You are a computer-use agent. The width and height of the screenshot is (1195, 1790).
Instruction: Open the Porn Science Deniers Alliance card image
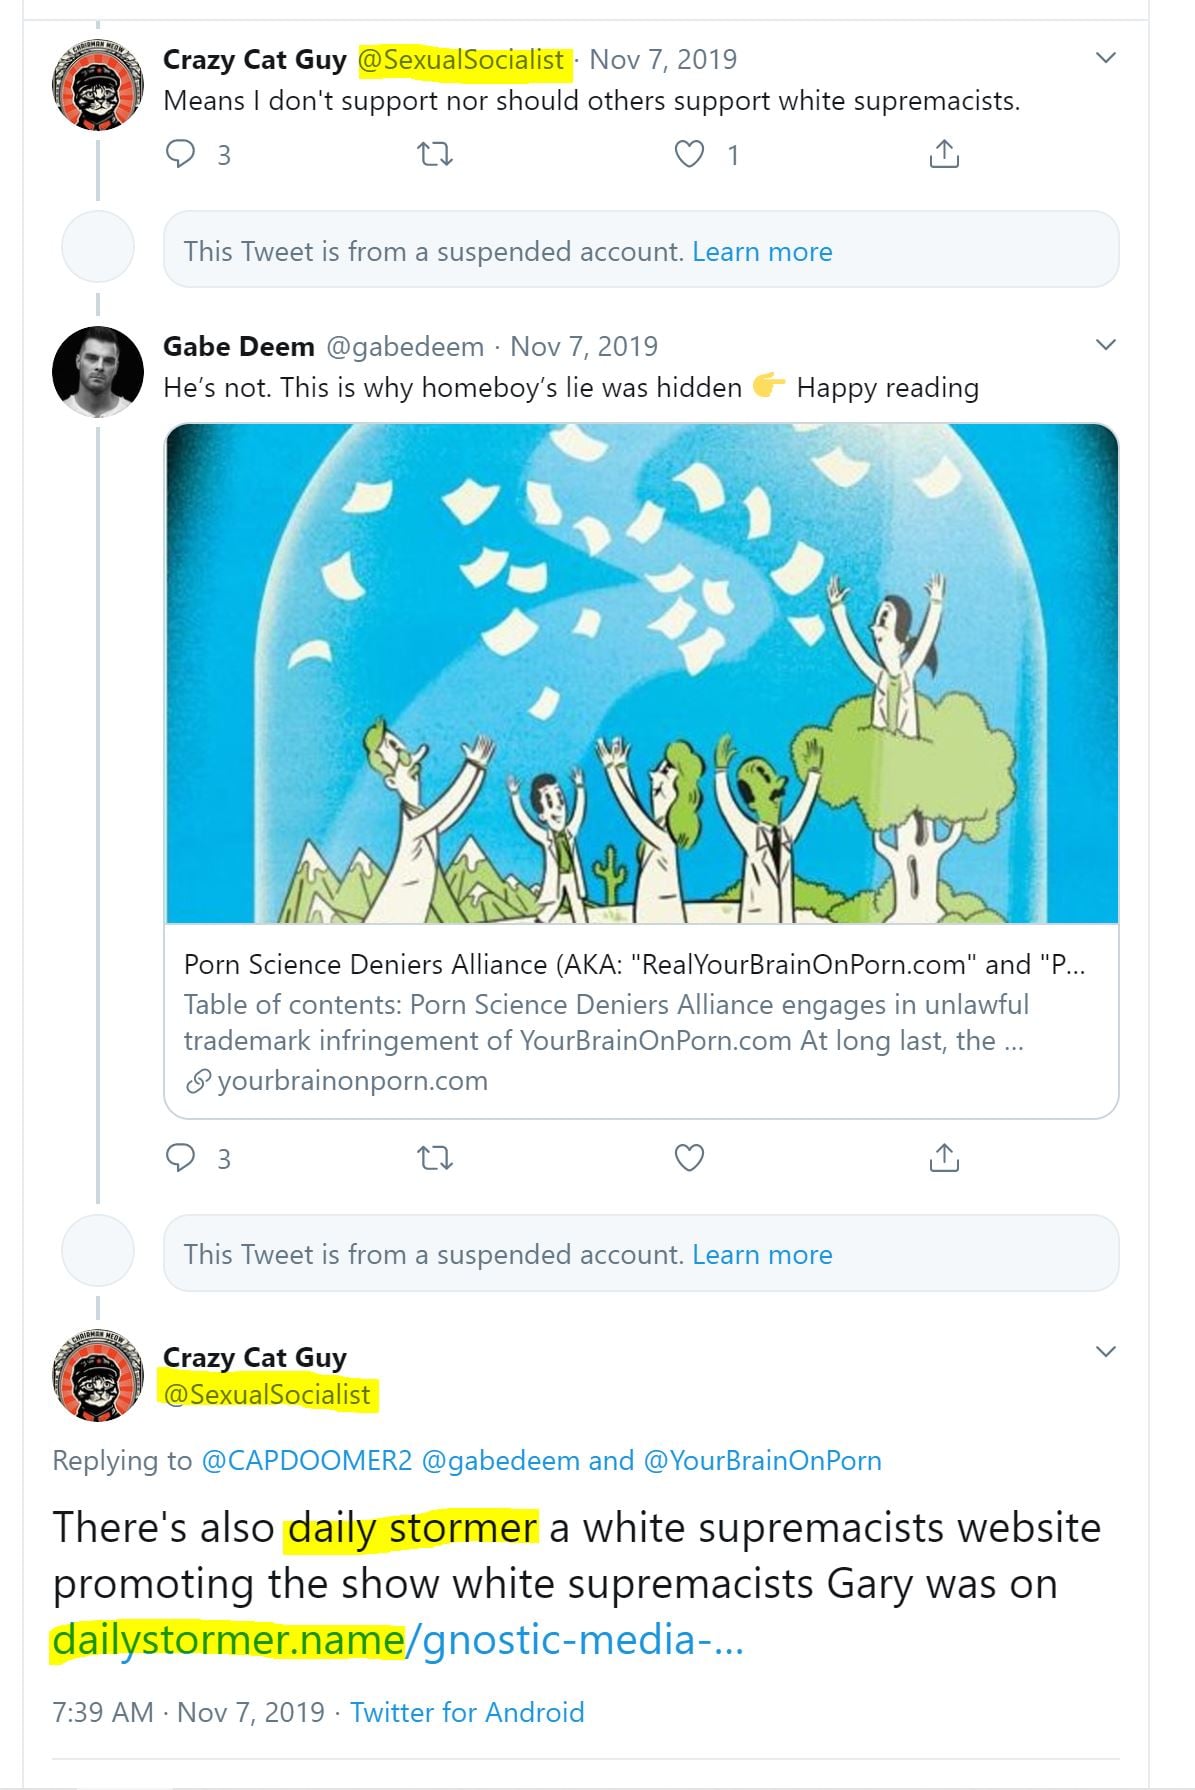(x=641, y=673)
